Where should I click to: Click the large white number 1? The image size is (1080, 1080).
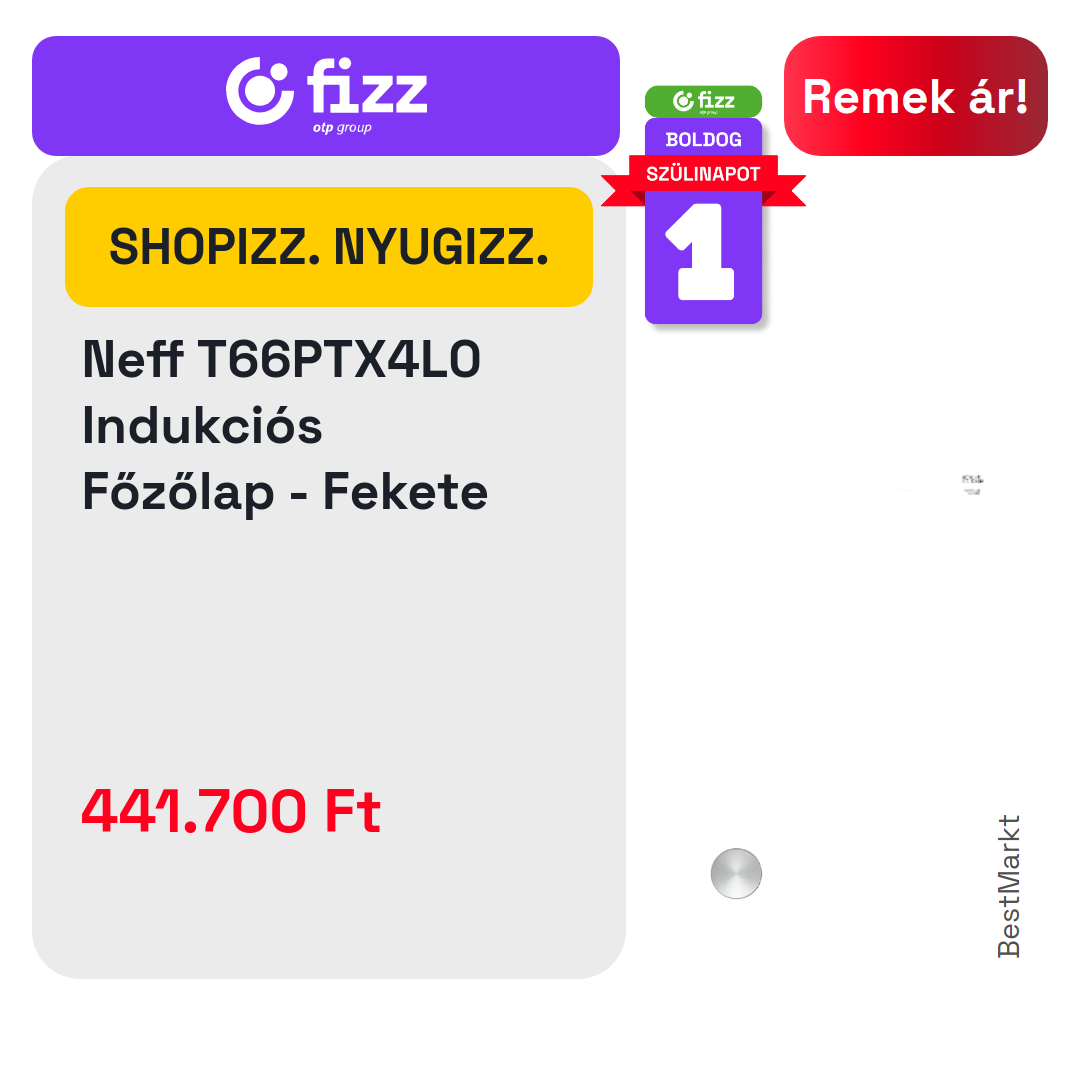tap(700, 251)
